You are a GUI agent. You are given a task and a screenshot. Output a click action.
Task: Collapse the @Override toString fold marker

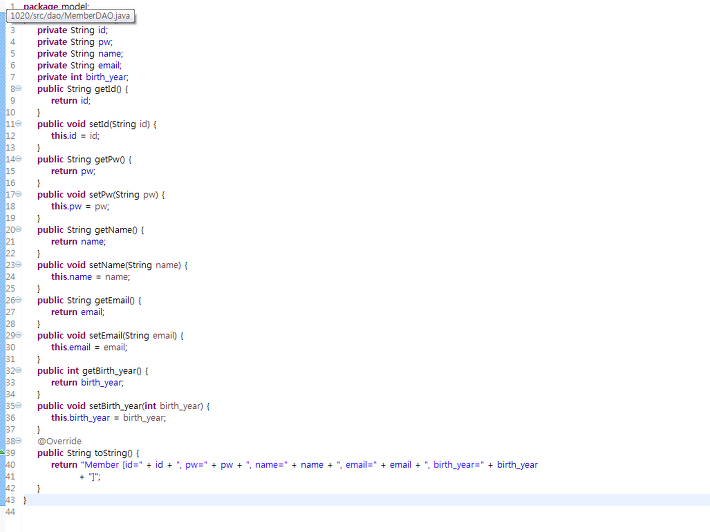(19, 441)
